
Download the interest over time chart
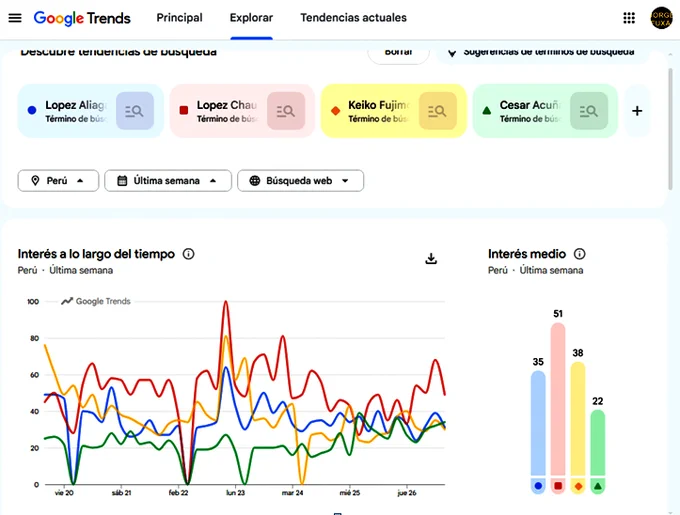[x=431, y=258]
